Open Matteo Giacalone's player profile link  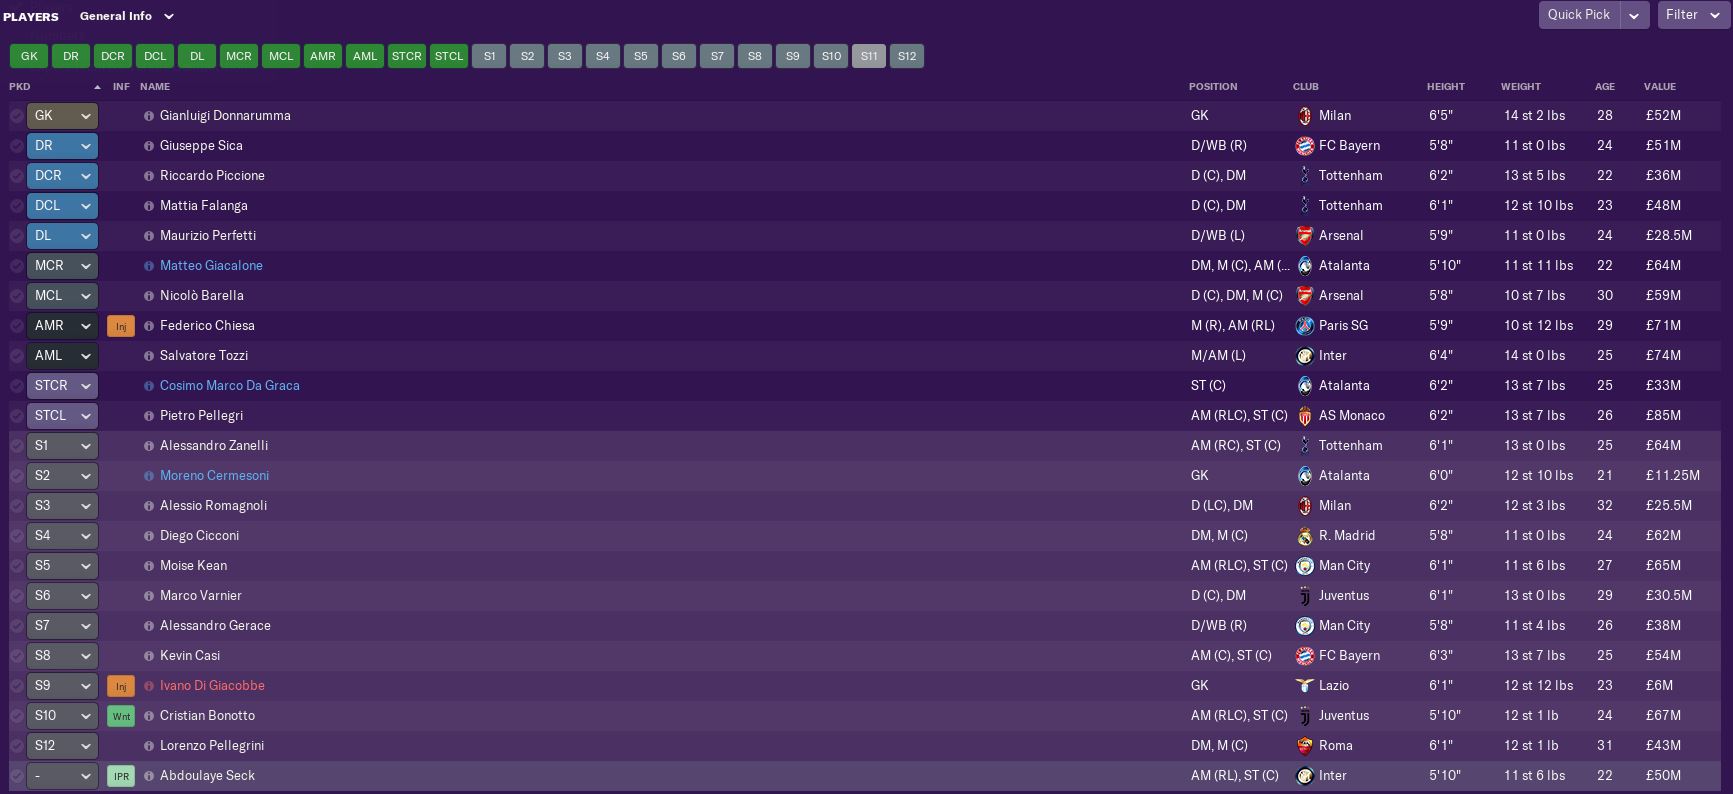point(211,266)
